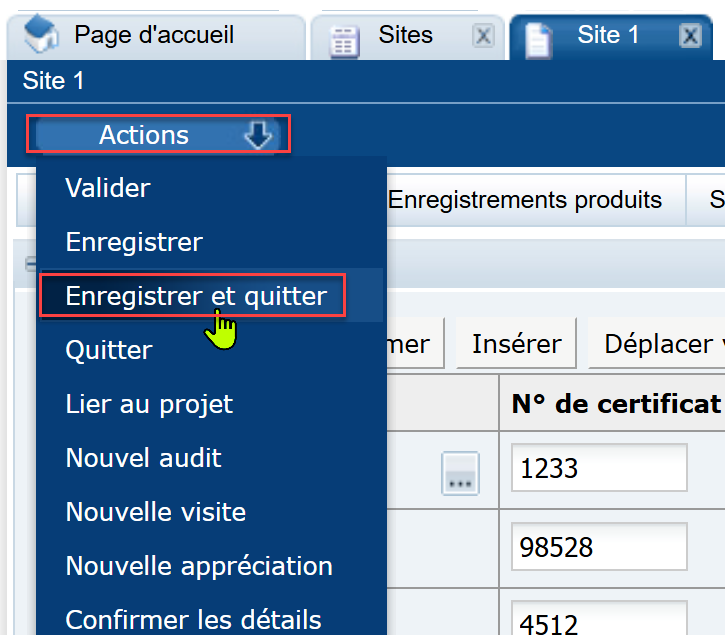
Task: Select Nouvelle appréciation menu entry
Action: 199,566
